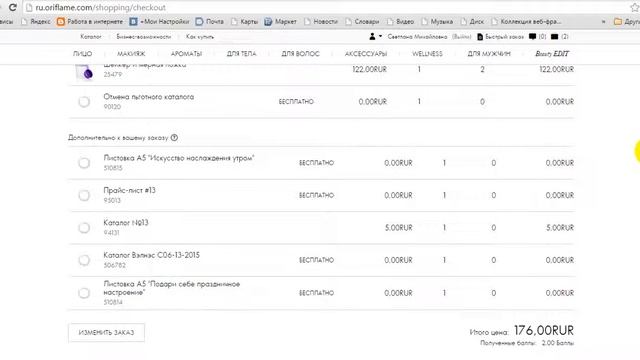Viewport: 640px width, 360px height.
Task: Click the Светлана Михайловна profile name
Action: pyautogui.click(x=417, y=37)
